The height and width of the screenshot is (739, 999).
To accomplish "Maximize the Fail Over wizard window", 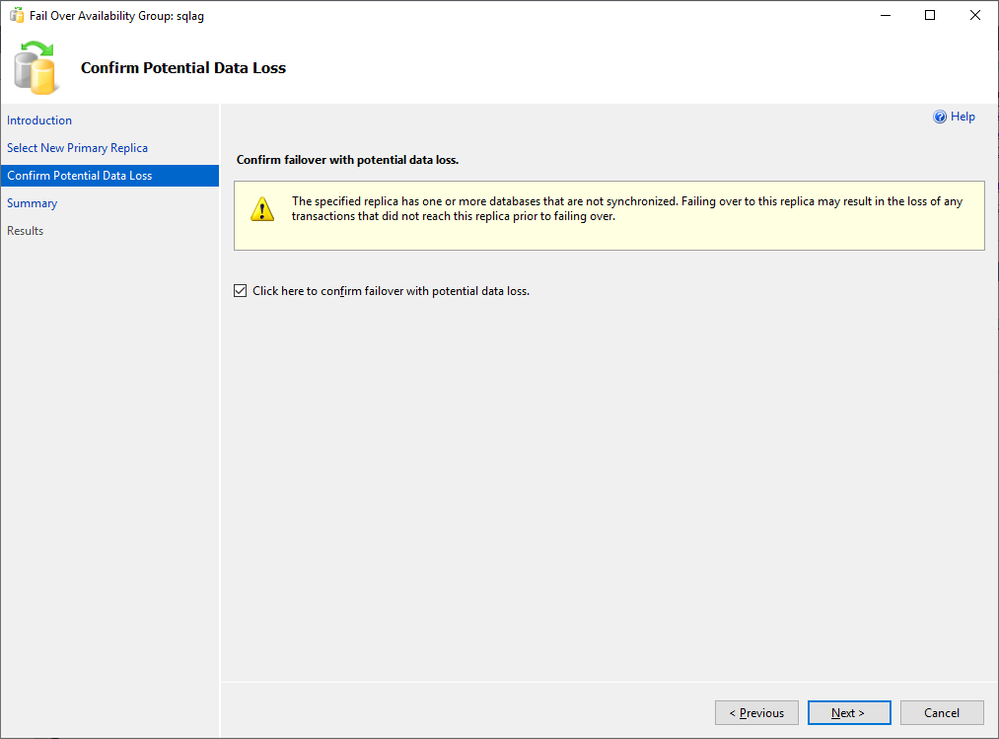I will coord(930,15).
